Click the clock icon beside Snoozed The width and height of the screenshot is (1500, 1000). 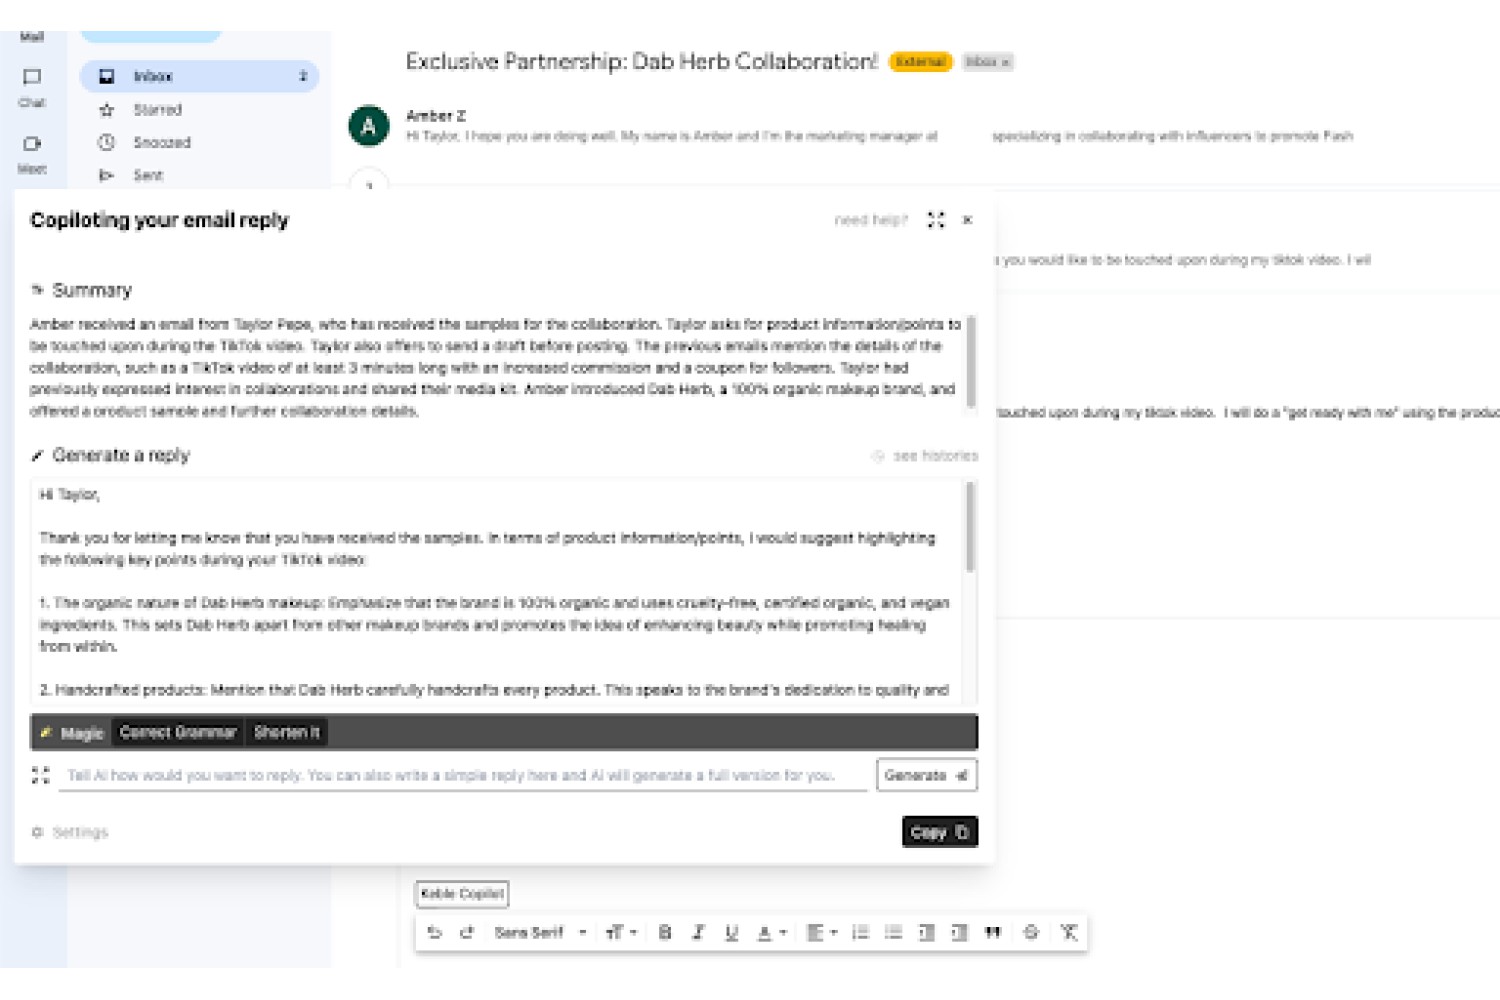[x=107, y=143]
